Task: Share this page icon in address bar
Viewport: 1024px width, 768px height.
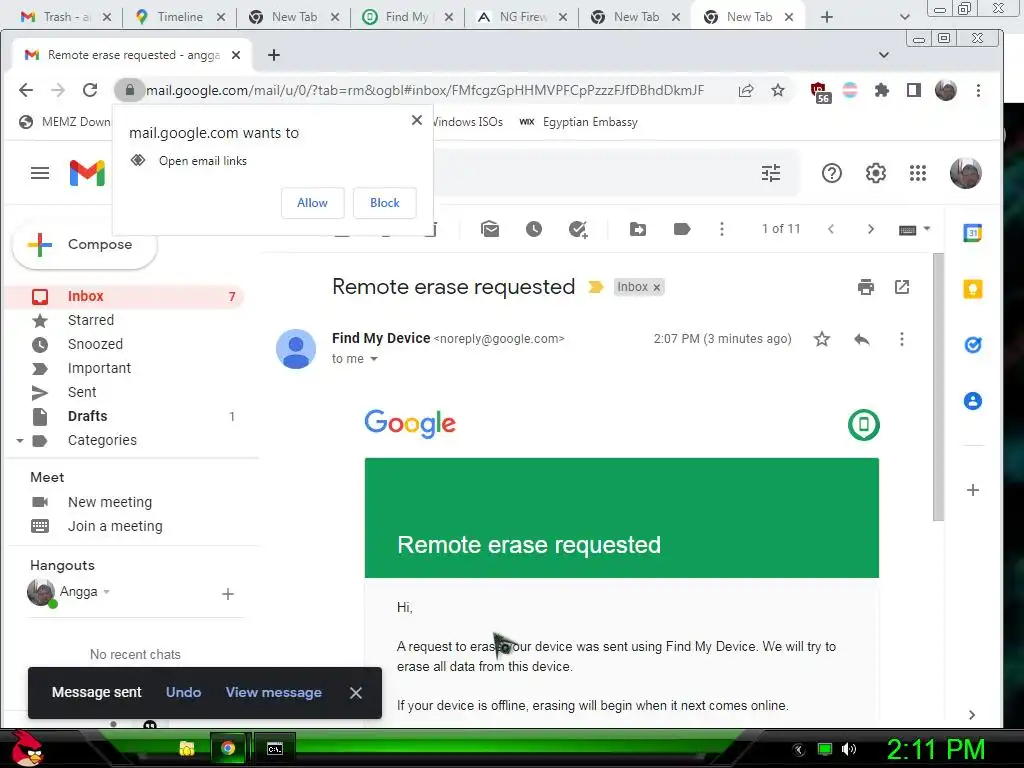Action: click(x=746, y=90)
